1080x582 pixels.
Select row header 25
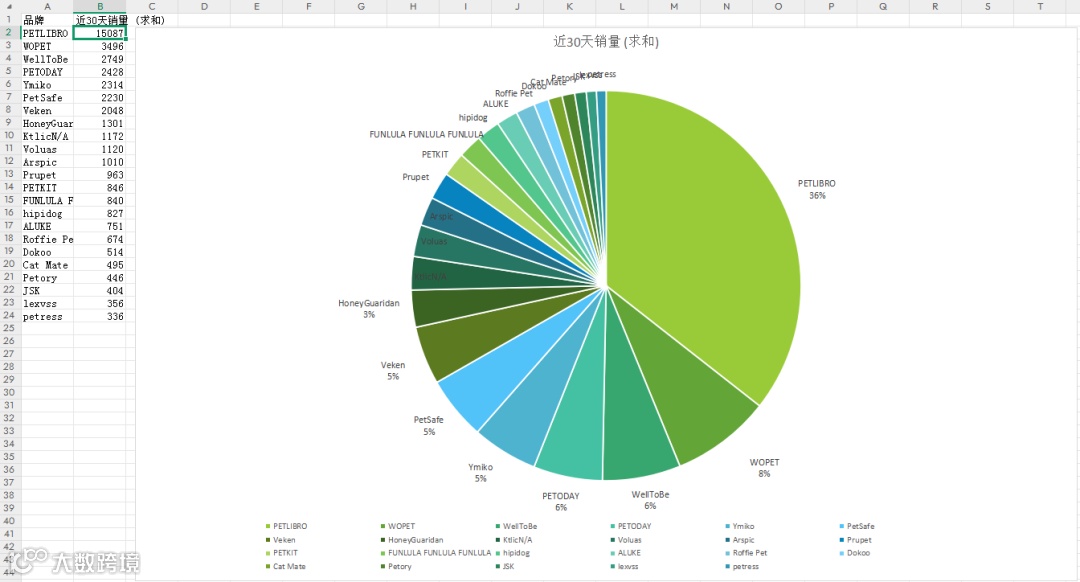(10, 328)
